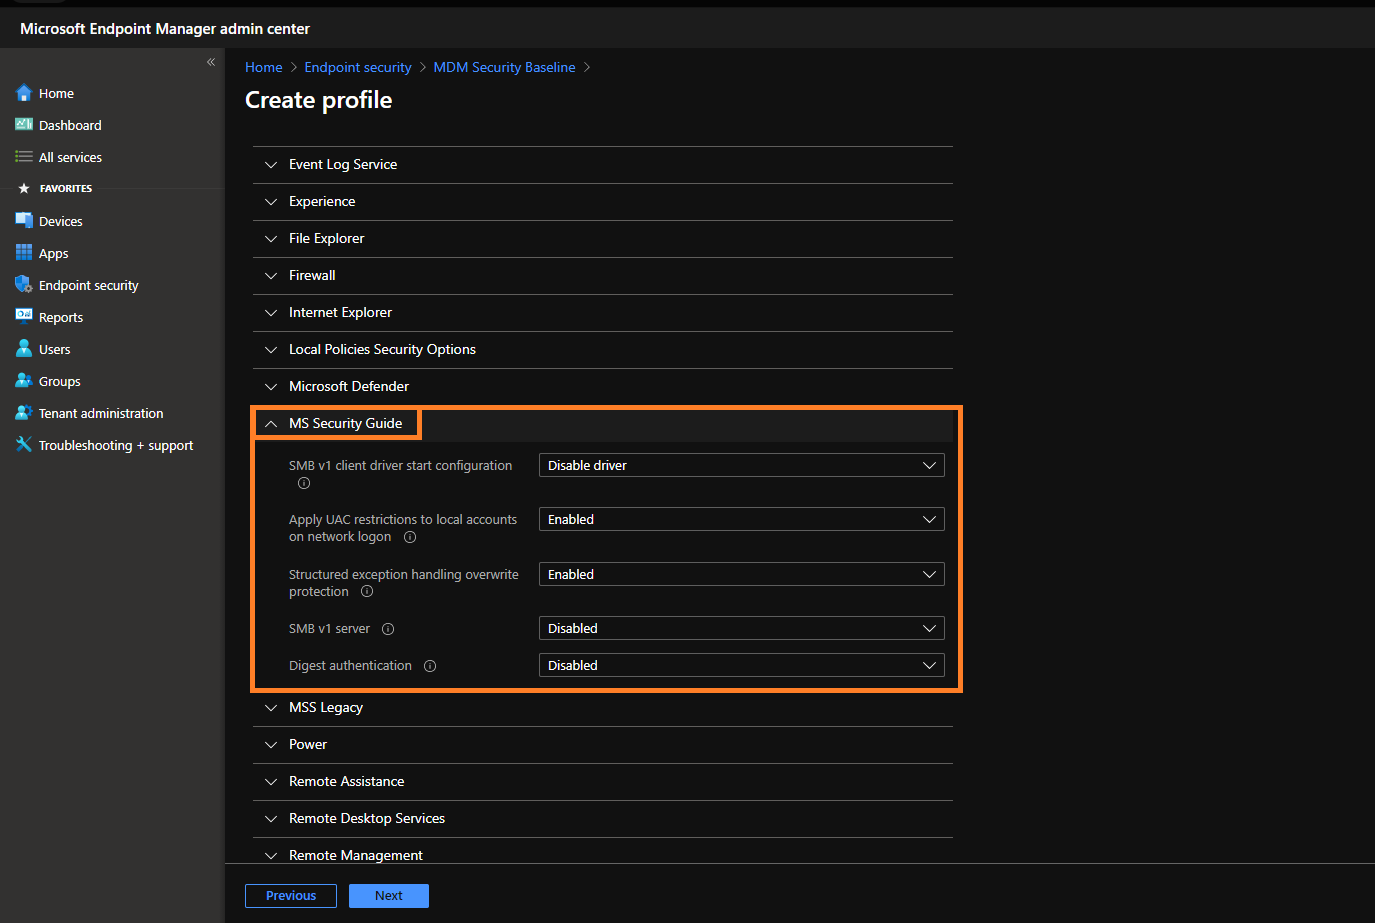The image size is (1375, 923).
Task: Expand the Remote Management section
Action: coord(603,851)
